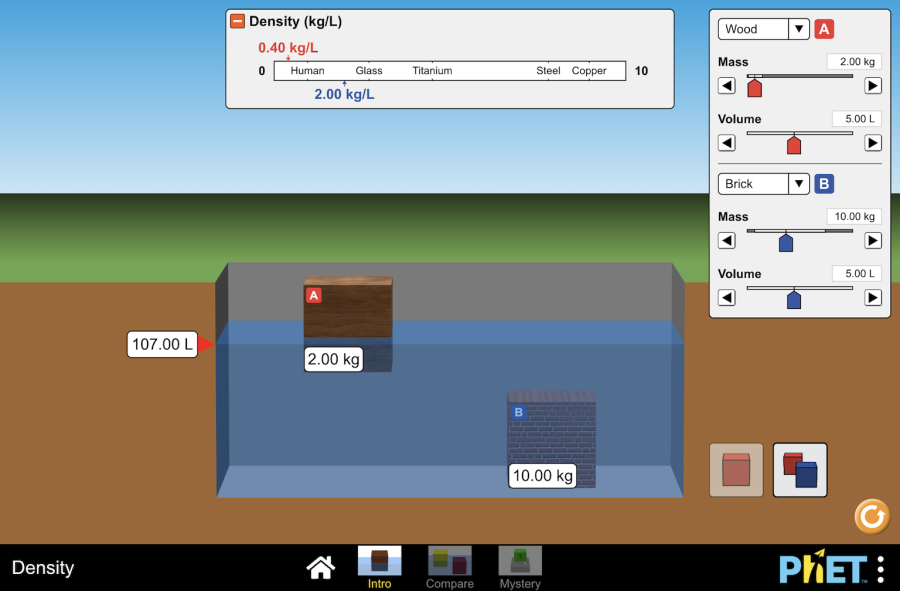Click the brick block B in water

pos(551,432)
